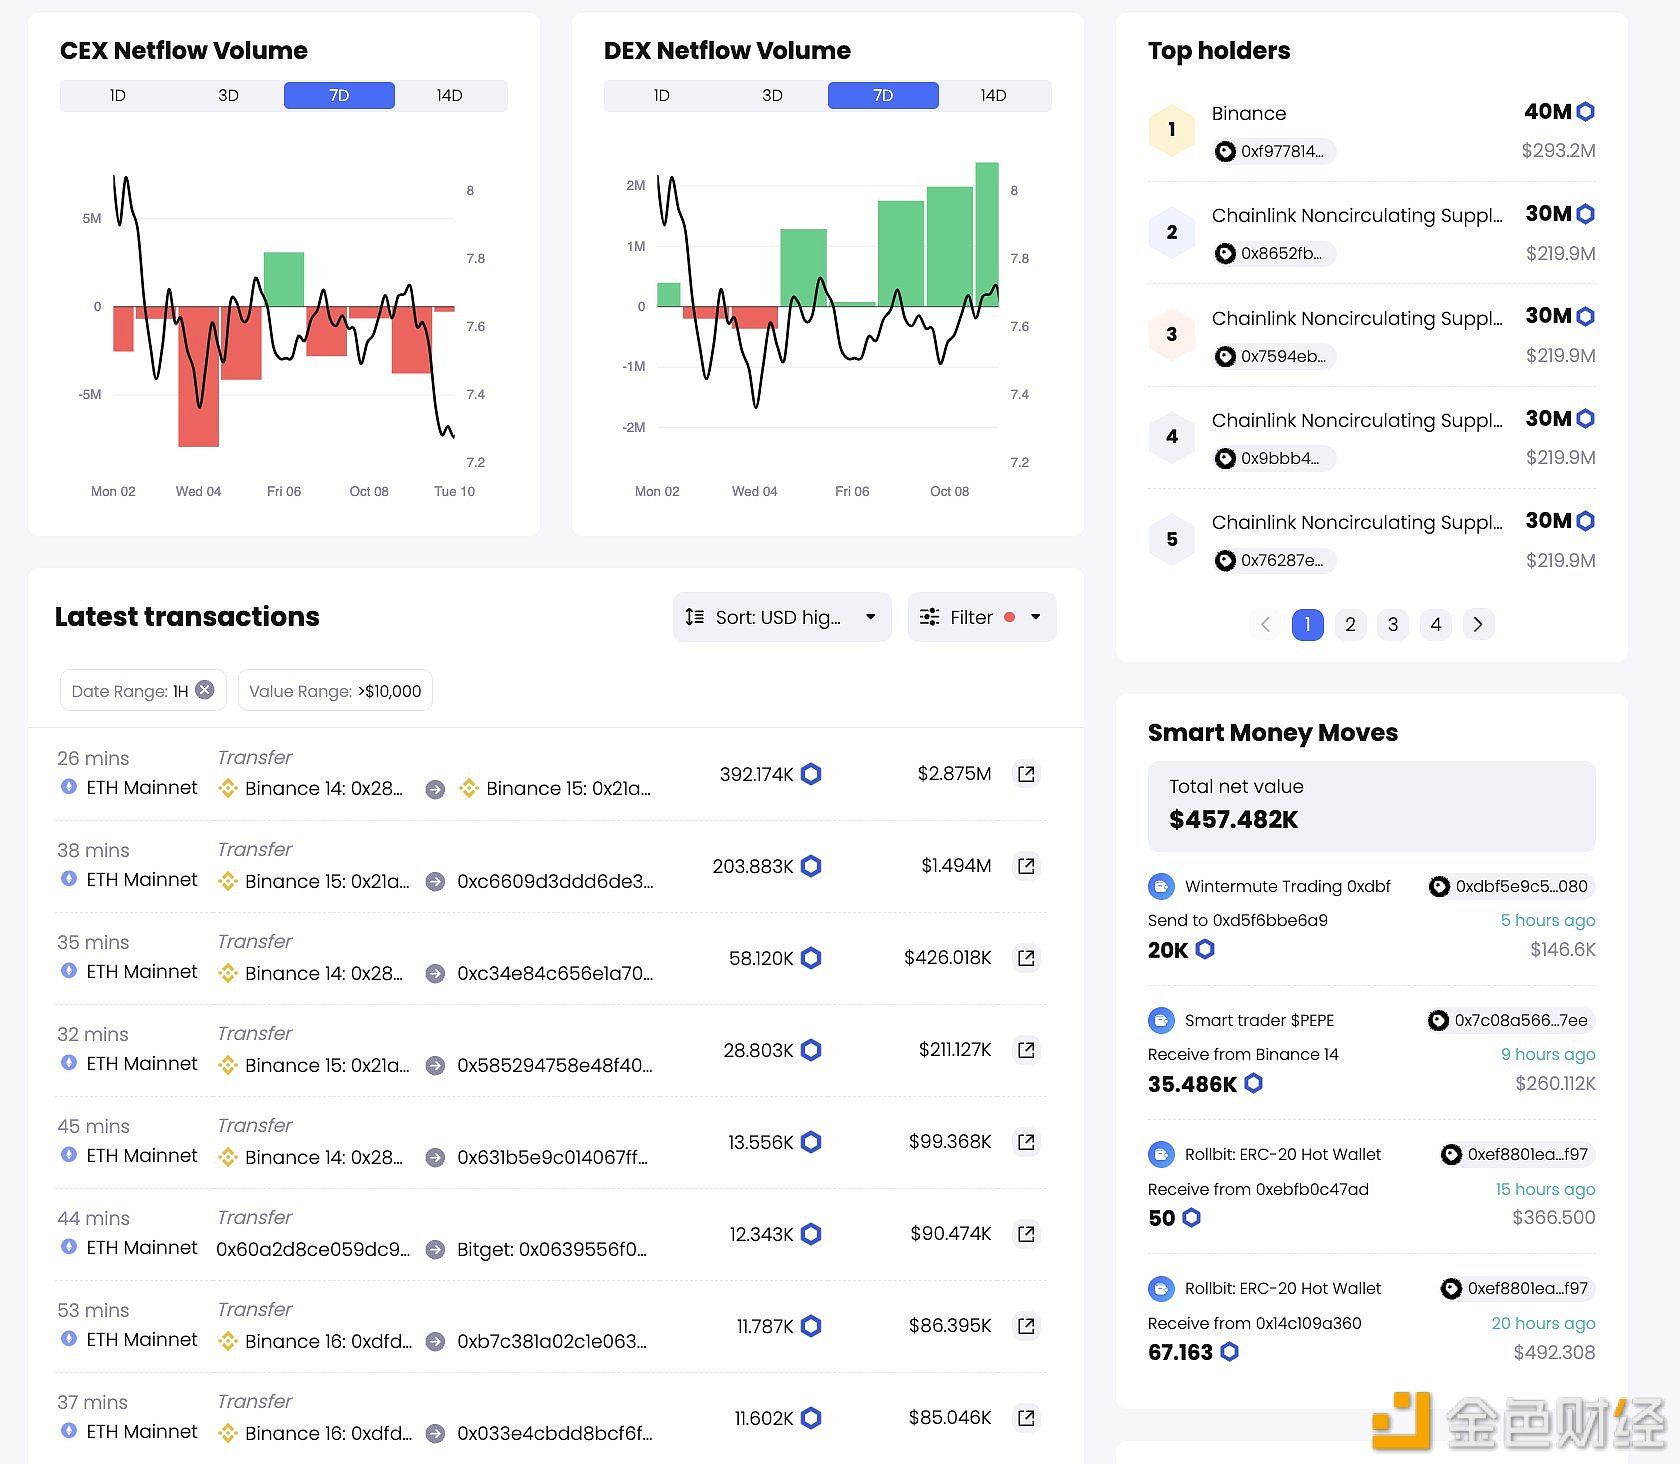Open the Sort: USD high dropdown
The height and width of the screenshot is (1464, 1680).
coord(782,617)
